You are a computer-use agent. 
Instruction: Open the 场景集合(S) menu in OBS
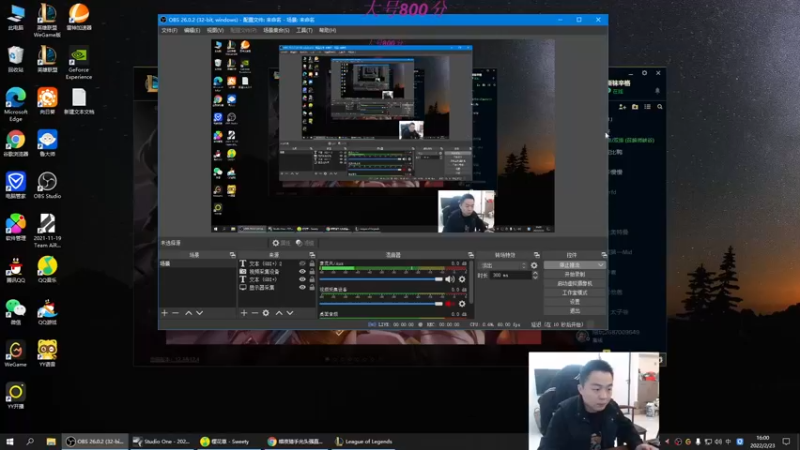click(276, 30)
